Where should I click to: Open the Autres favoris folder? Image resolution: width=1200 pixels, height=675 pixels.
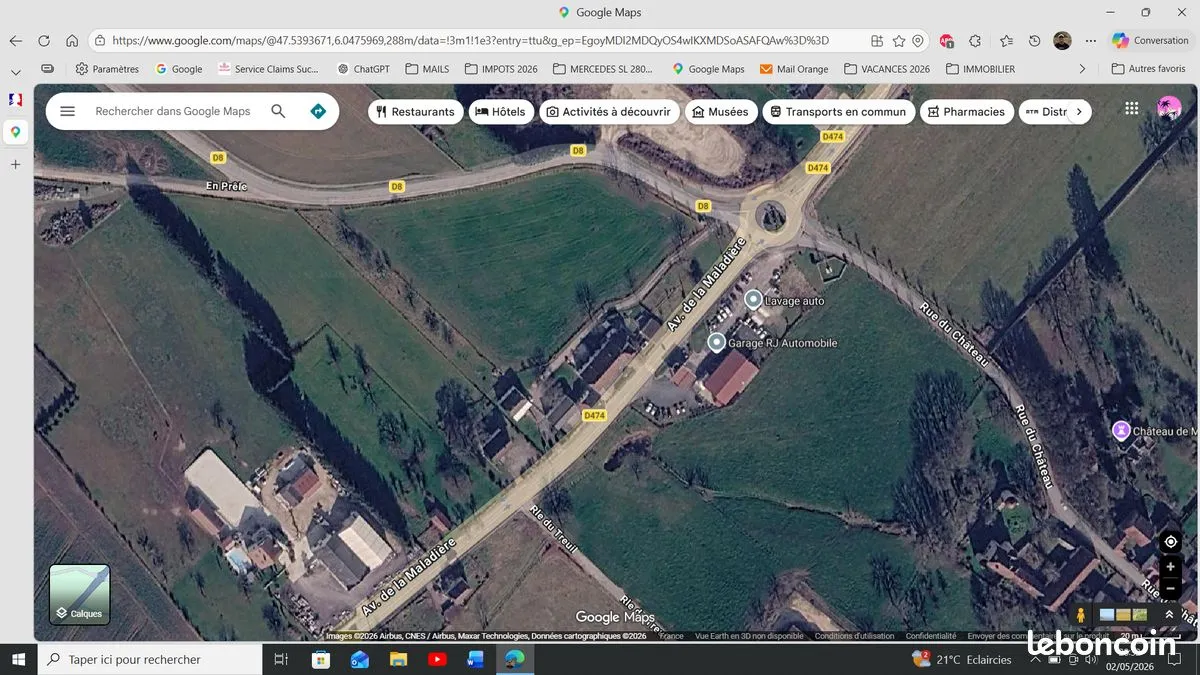[x=1148, y=69]
